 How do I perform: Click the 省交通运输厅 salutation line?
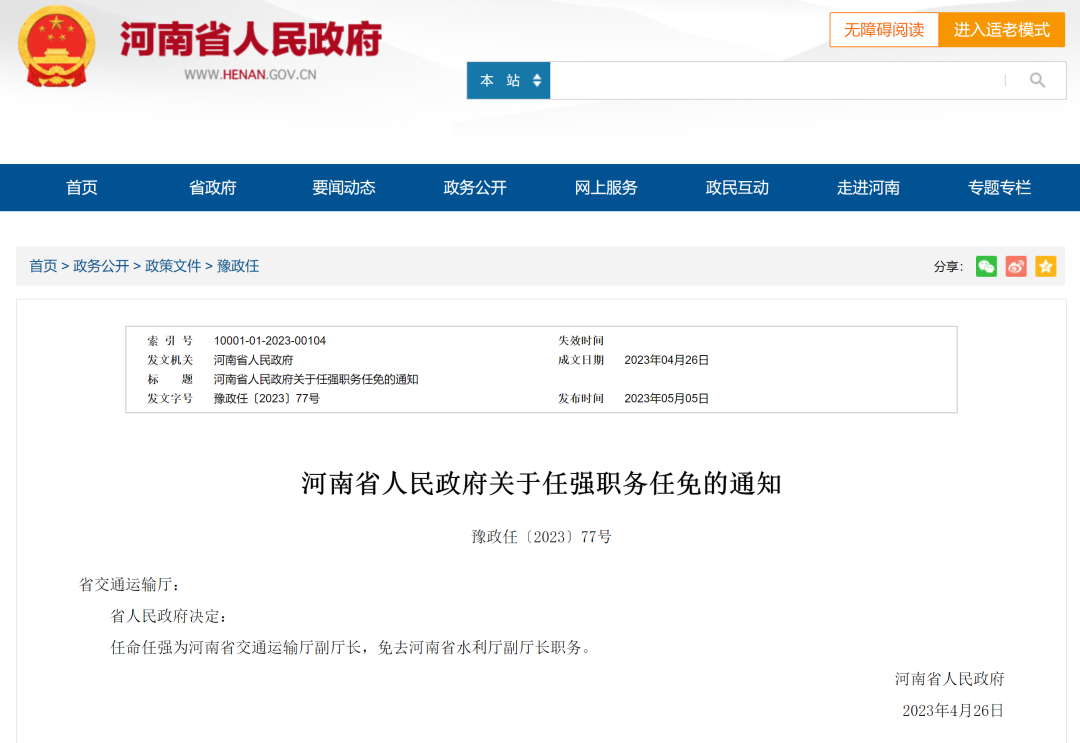click(129, 585)
